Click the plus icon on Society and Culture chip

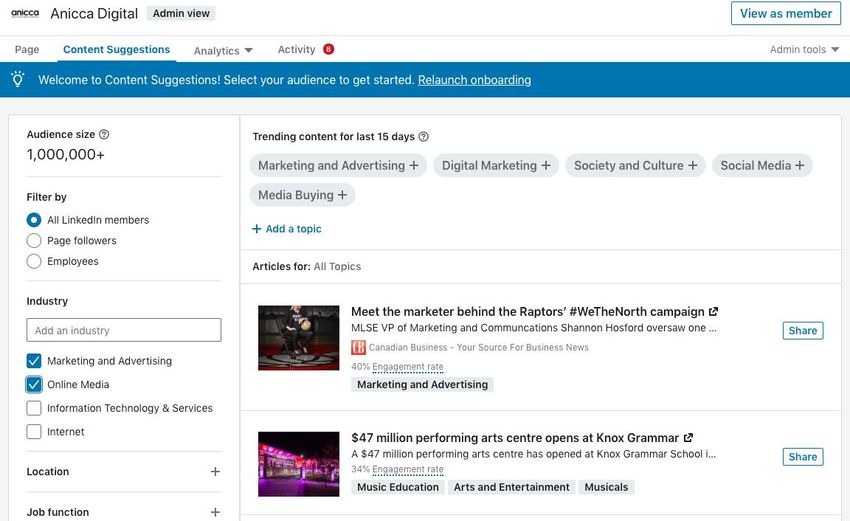693,165
